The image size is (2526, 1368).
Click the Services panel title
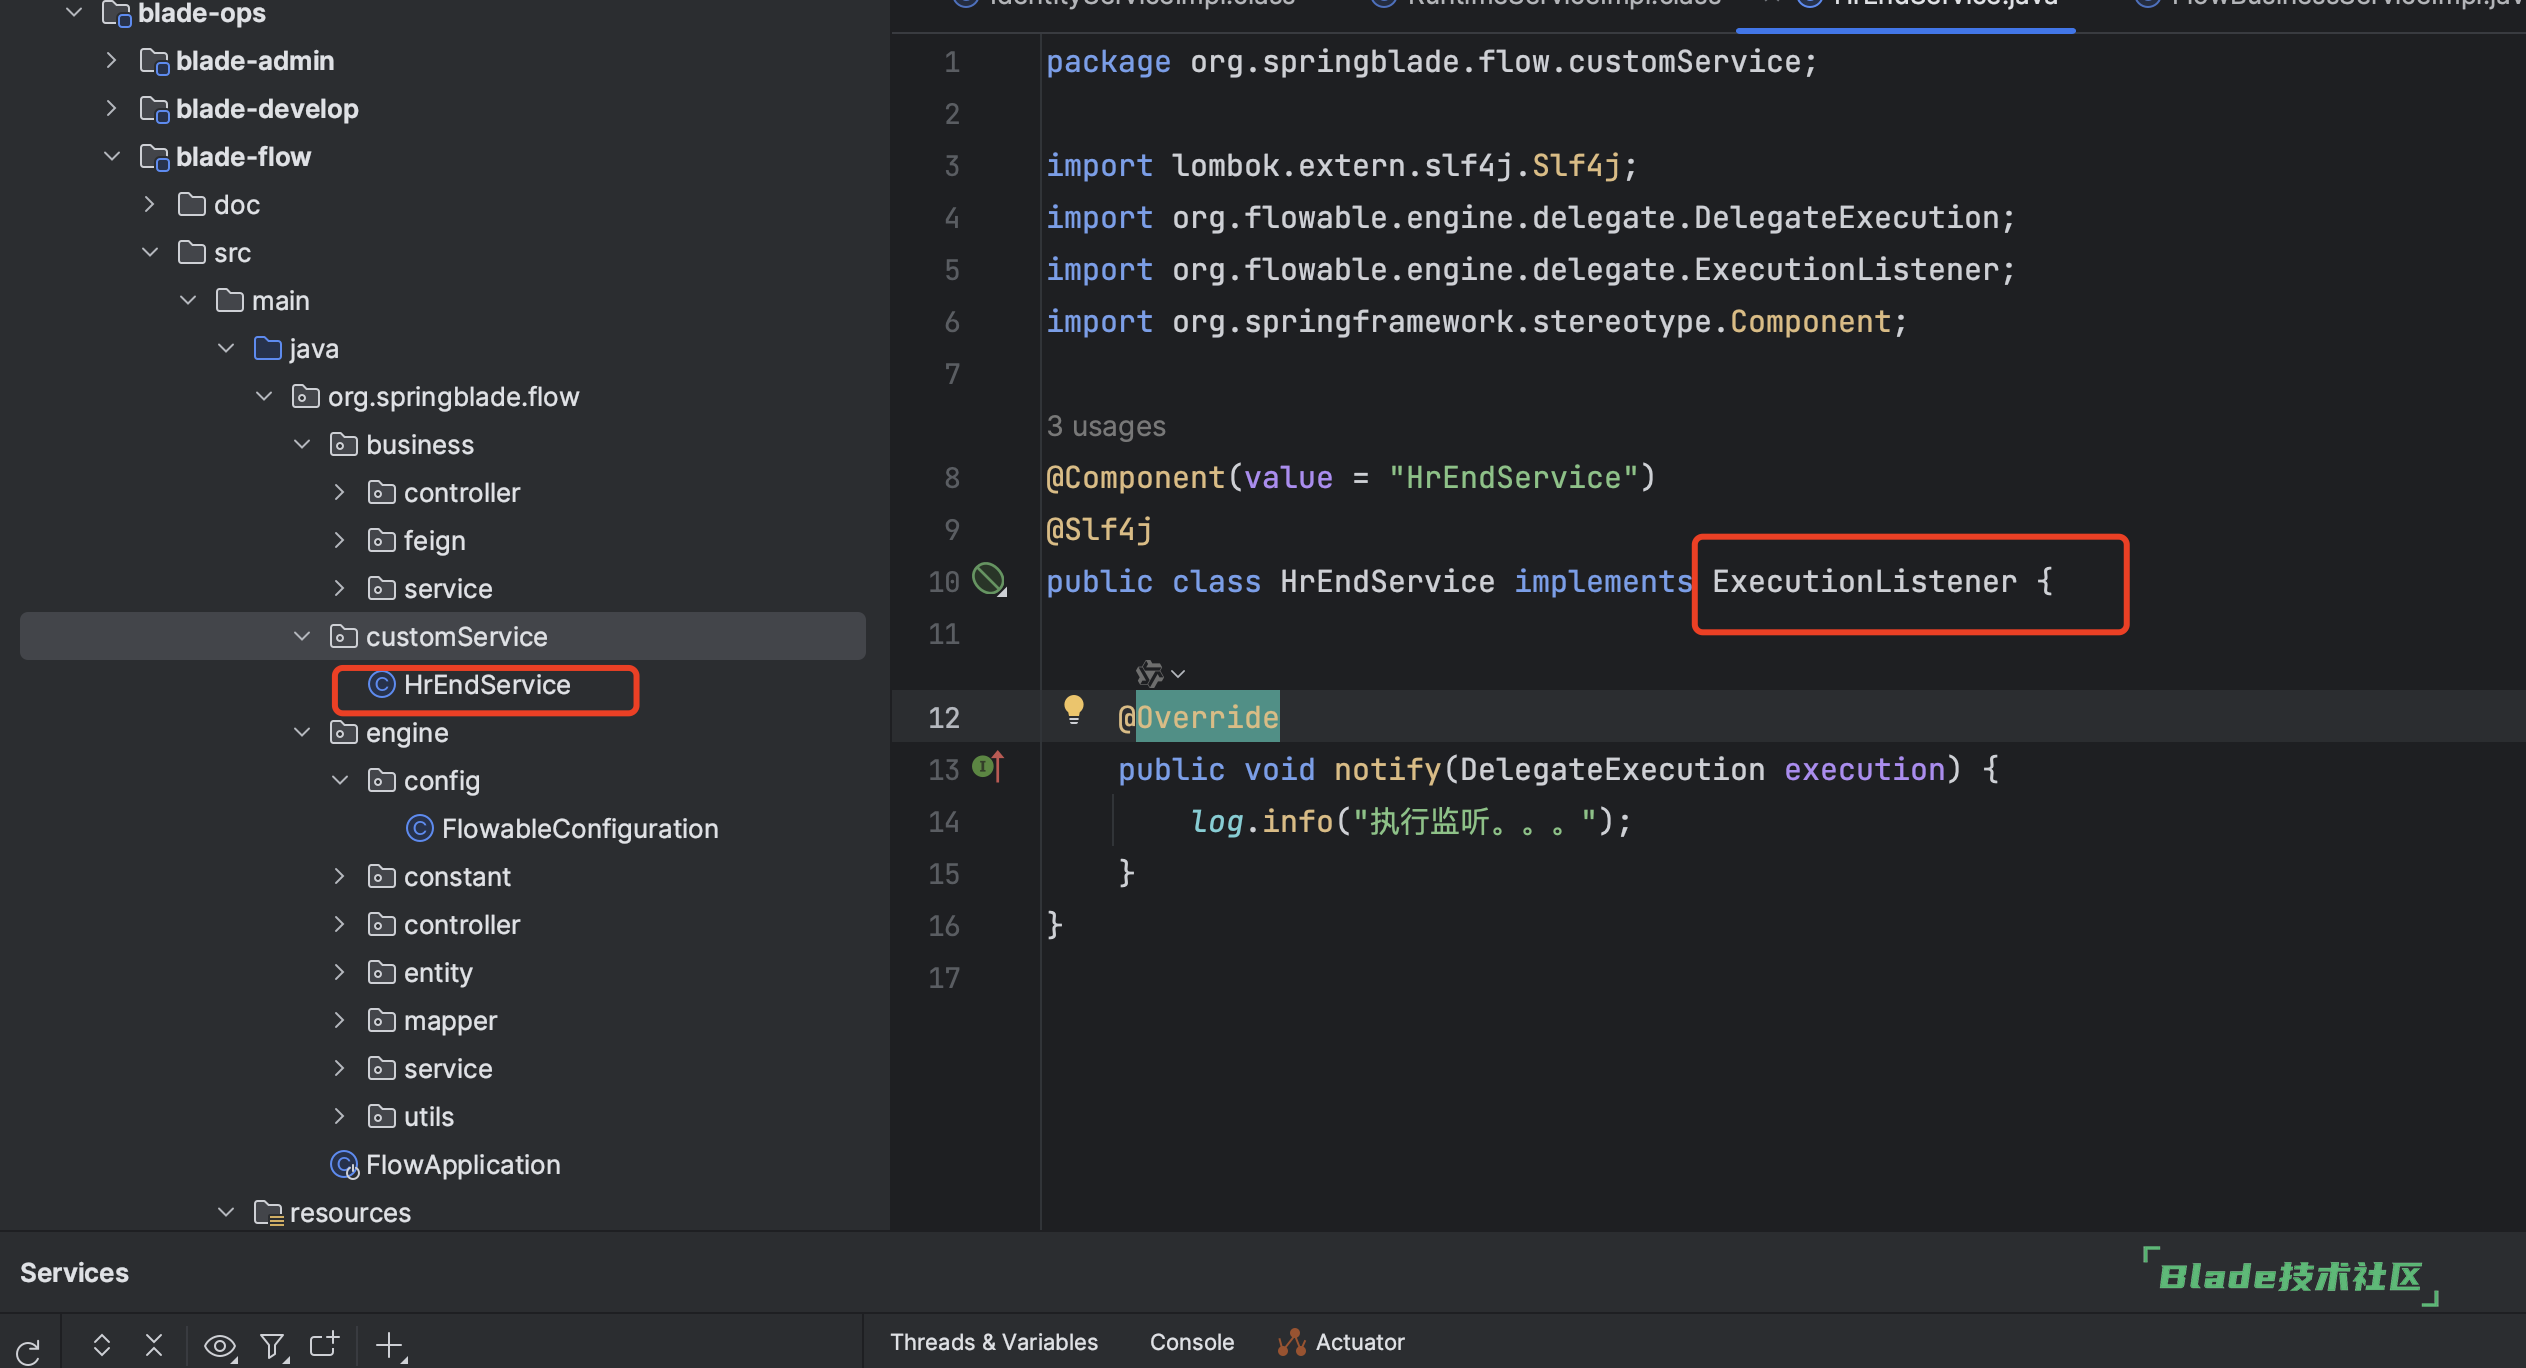tap(75, 1273)
